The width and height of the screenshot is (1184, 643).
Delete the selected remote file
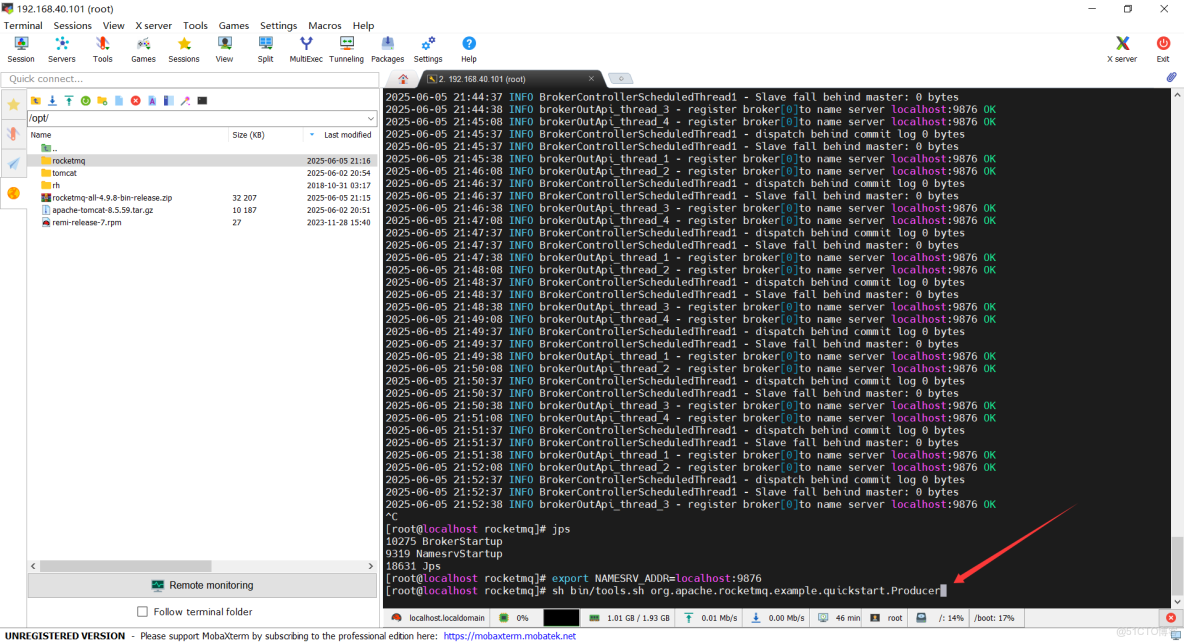137,100
